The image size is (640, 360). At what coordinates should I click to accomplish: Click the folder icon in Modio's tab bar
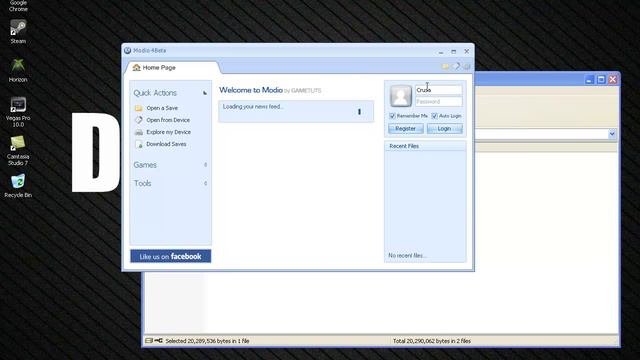click(445, 66)
